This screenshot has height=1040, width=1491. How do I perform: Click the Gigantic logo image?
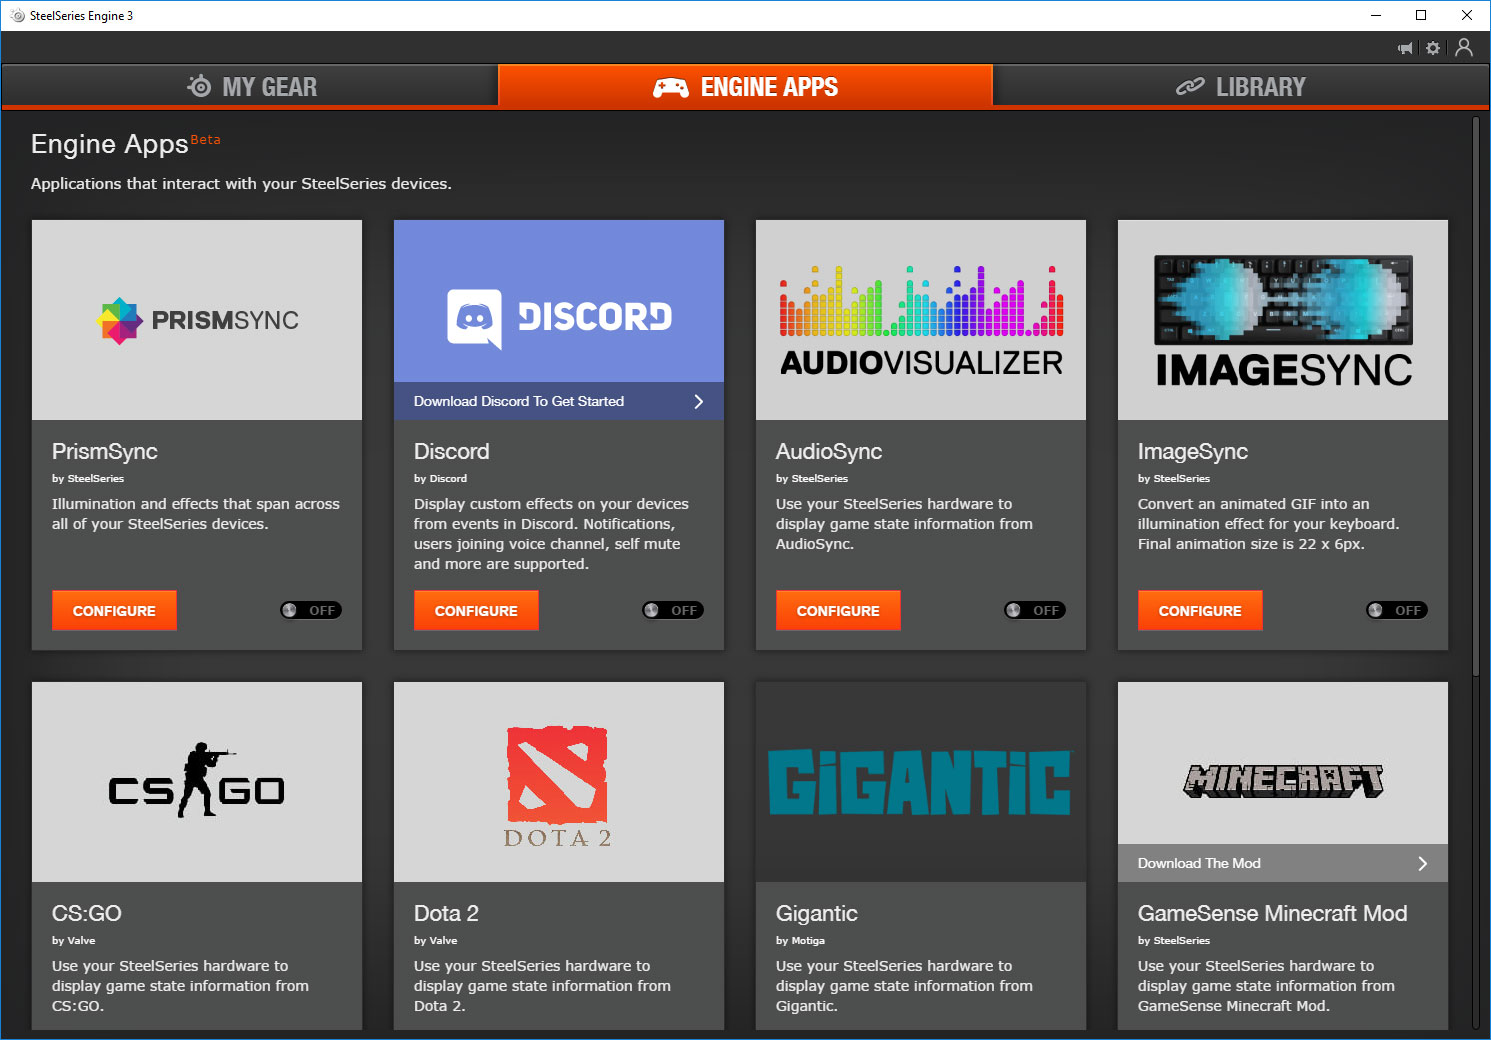pyautogui.click(x=920, y=781)
